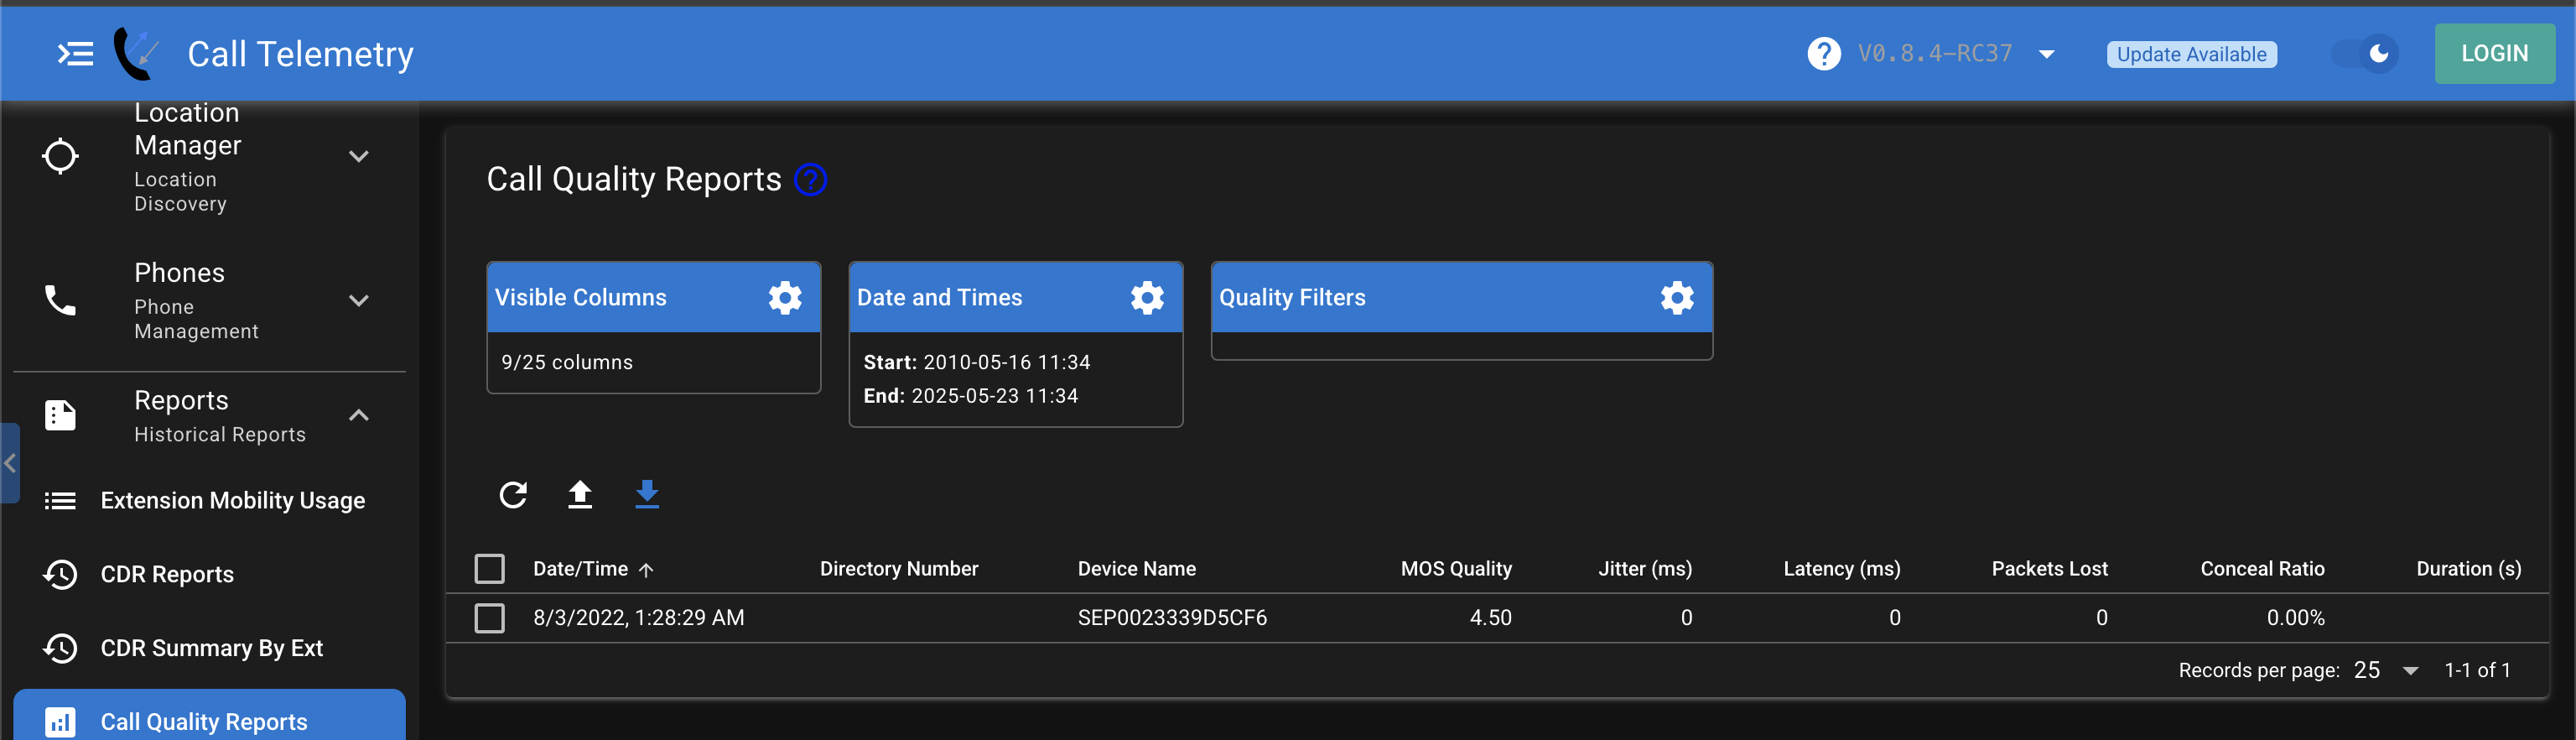This screenshot has width=2576, height=740.
Task: Click the 9/25 columns text
Action: (567, 362)
